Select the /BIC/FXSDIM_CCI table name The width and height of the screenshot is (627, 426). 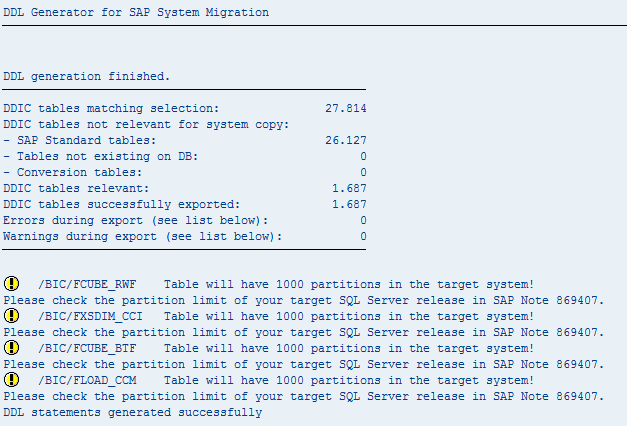click(x=90, y=316)
